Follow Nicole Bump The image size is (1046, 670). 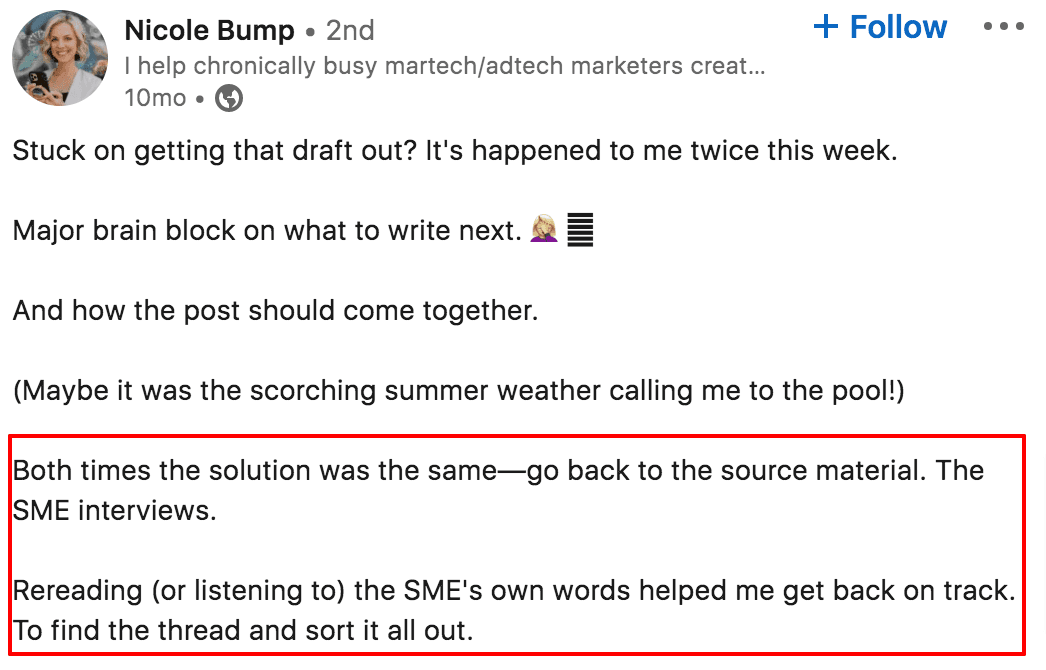(x=897, y=27)
